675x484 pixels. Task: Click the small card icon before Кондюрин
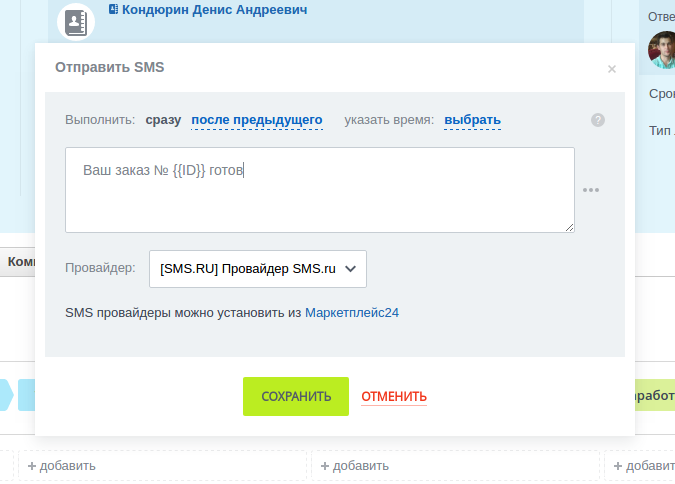tap(114, 10)
